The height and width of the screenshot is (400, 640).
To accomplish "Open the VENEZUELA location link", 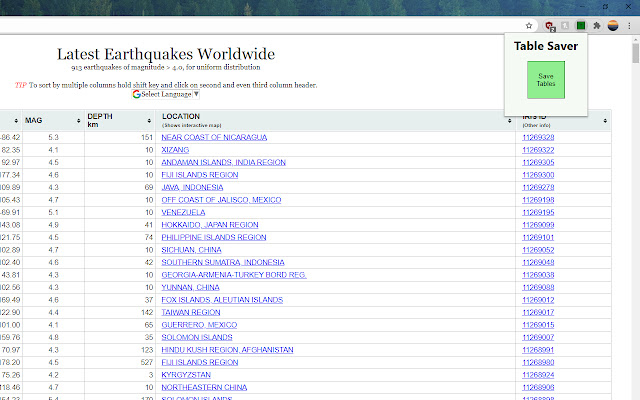I will tap(183, 212).
